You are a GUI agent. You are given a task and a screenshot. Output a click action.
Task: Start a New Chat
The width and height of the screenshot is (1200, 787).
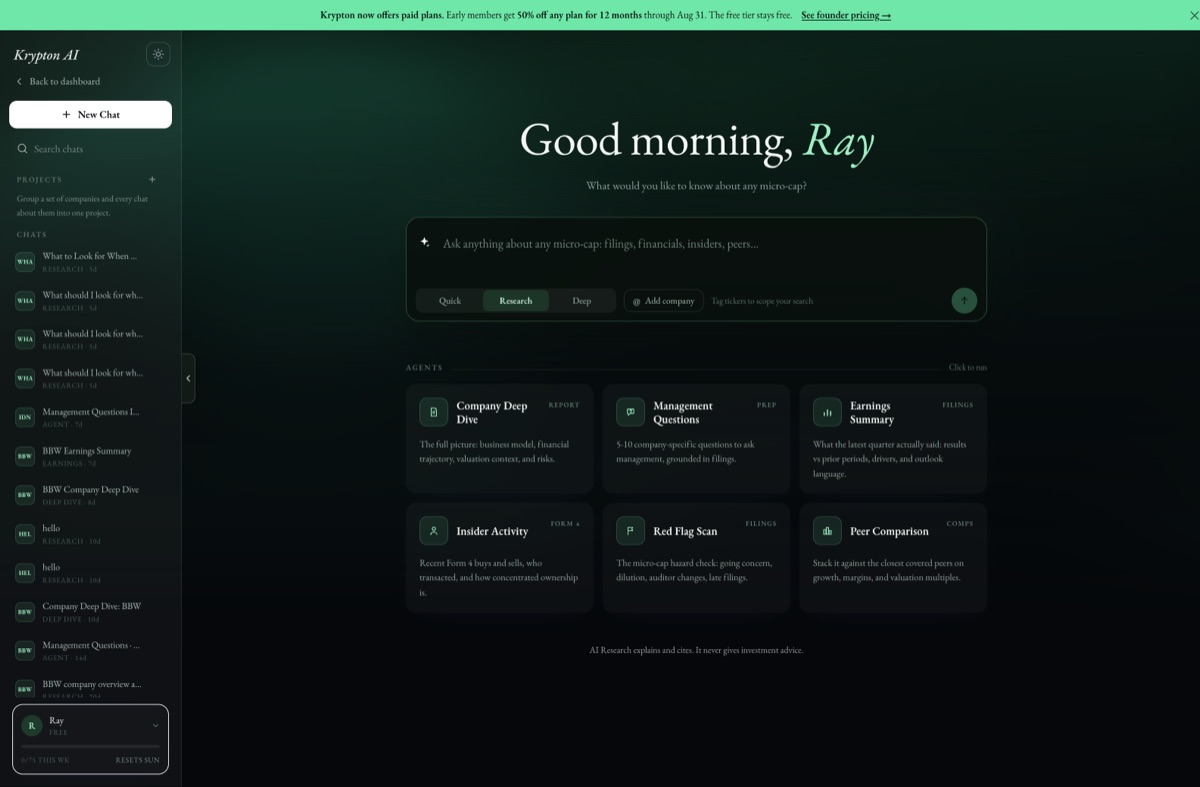pos(90,115)
